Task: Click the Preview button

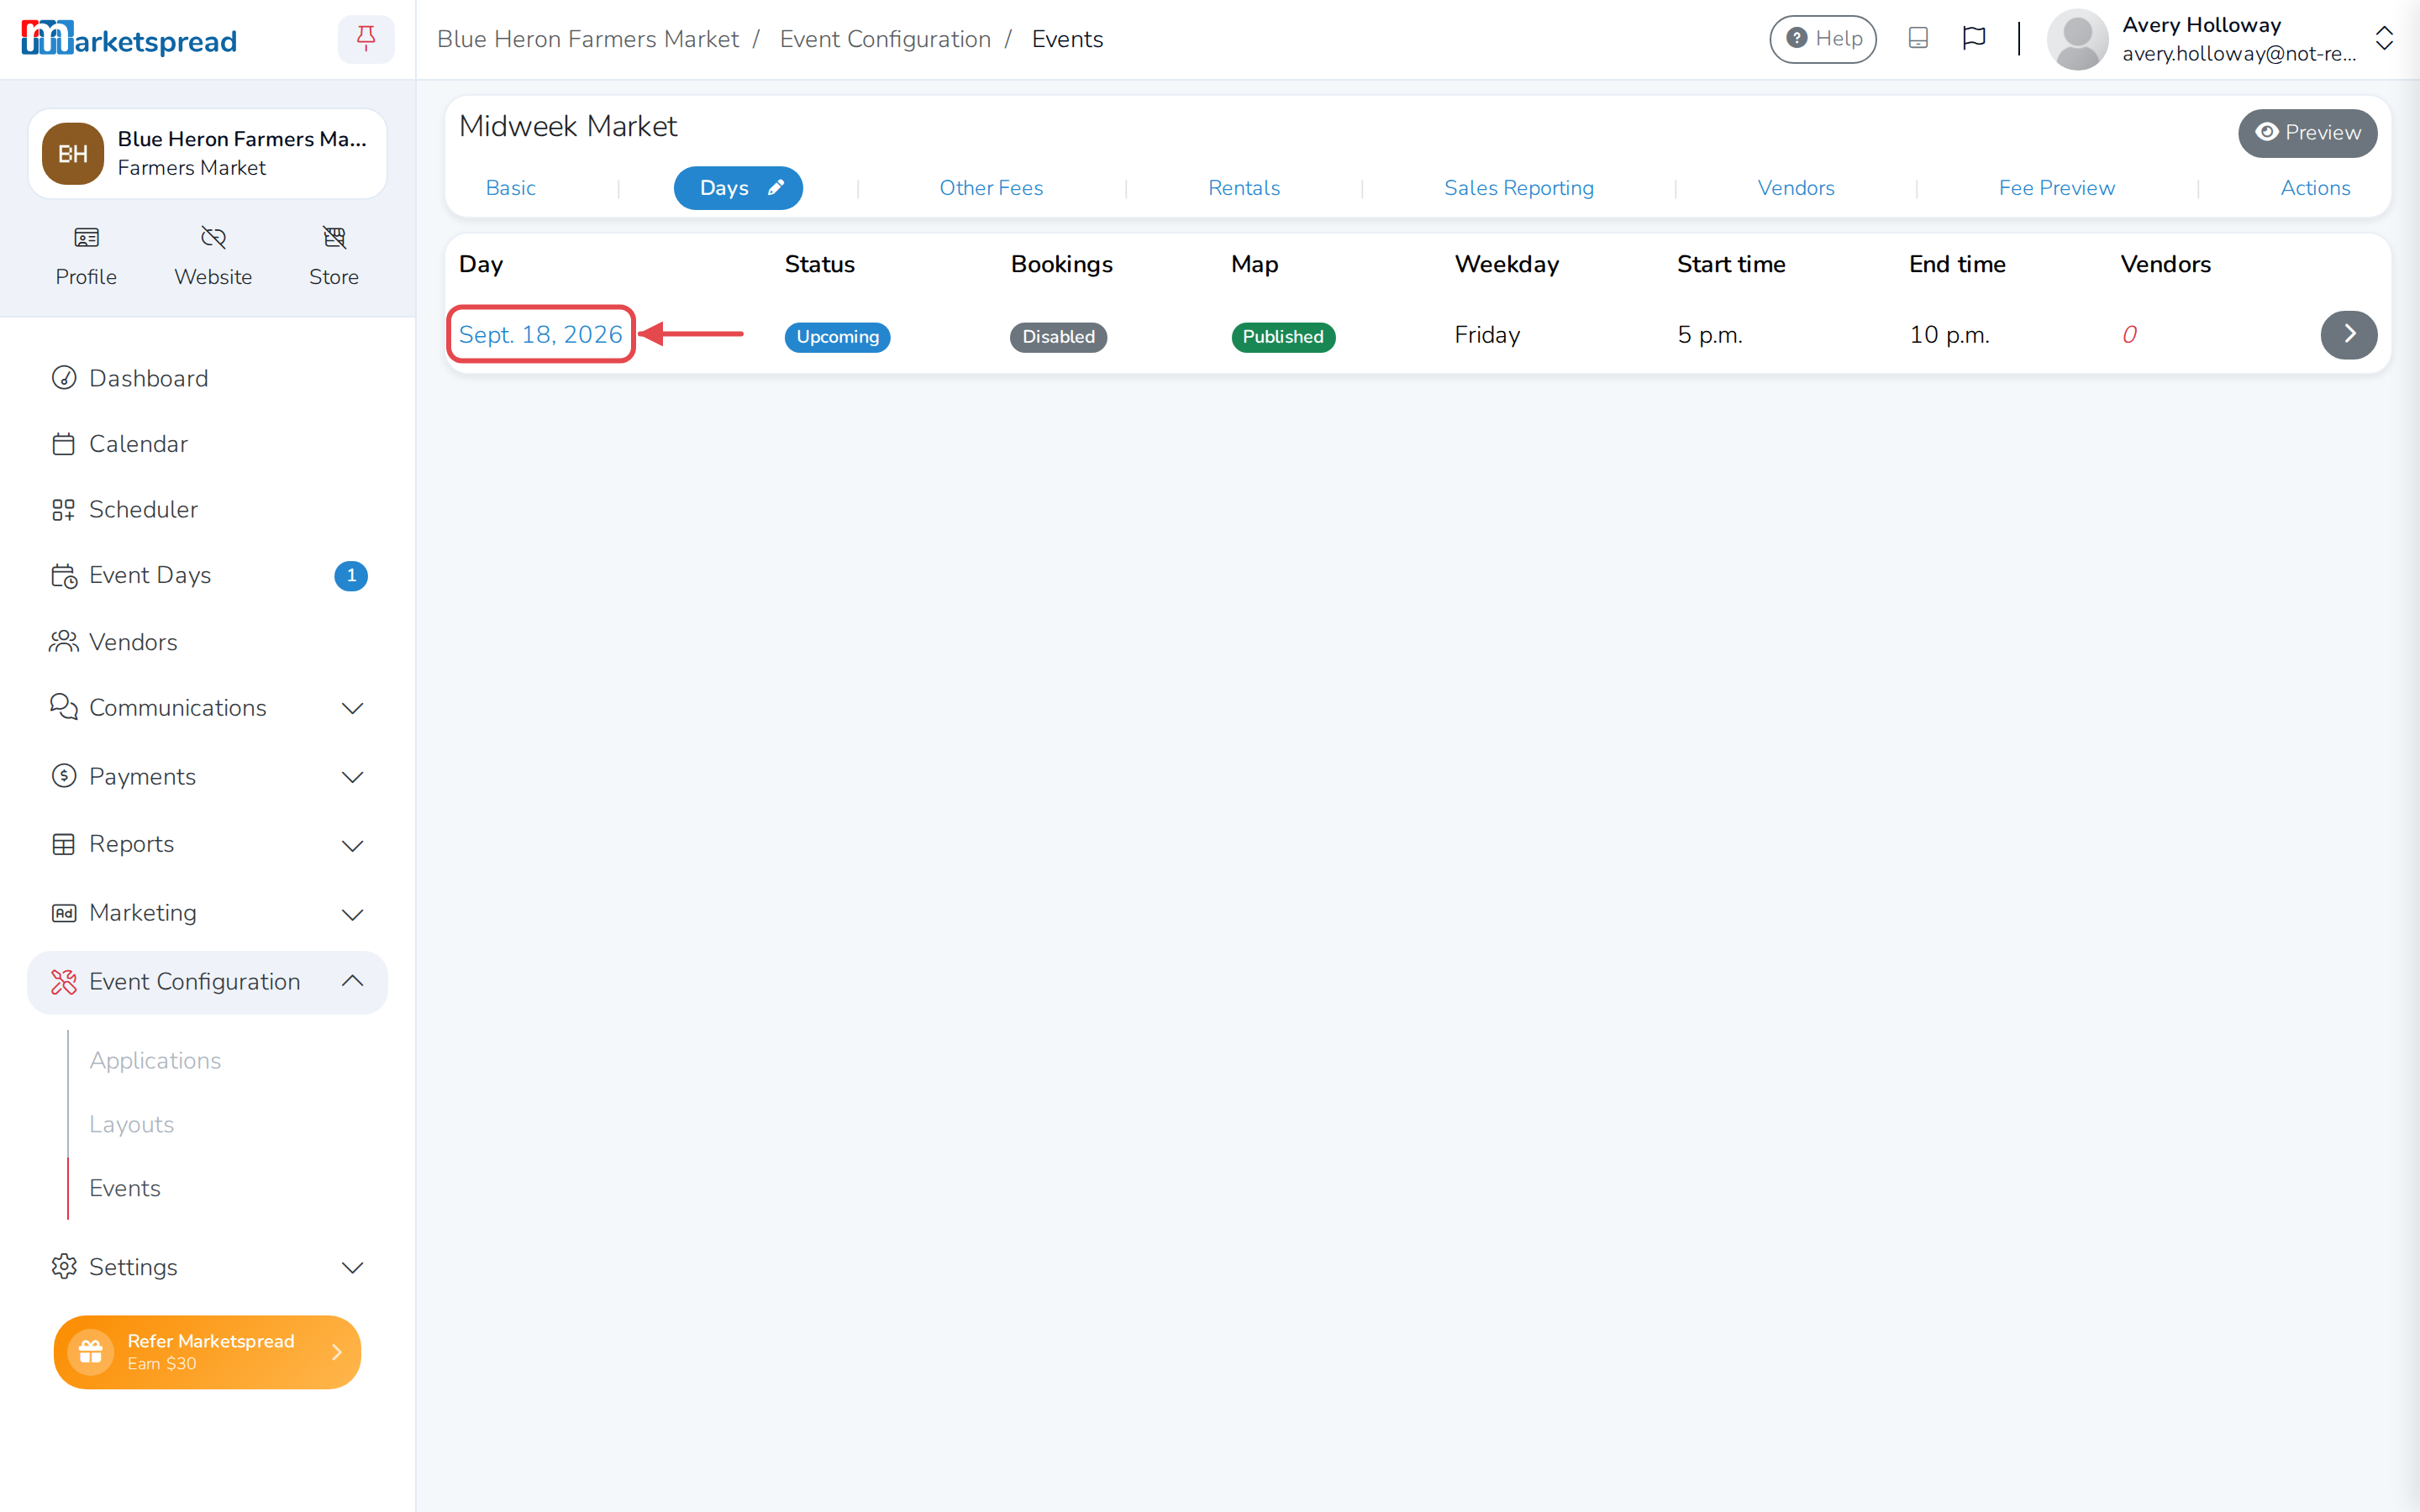Action: tap(2307, 133)
